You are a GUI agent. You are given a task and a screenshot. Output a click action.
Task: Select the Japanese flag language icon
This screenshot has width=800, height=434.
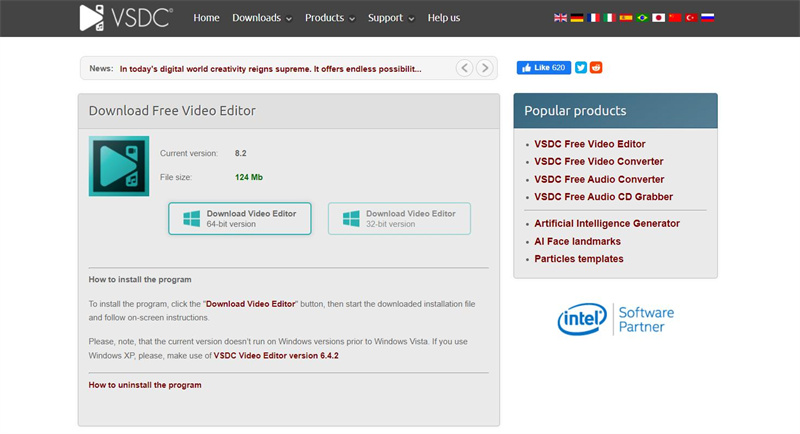659,18
